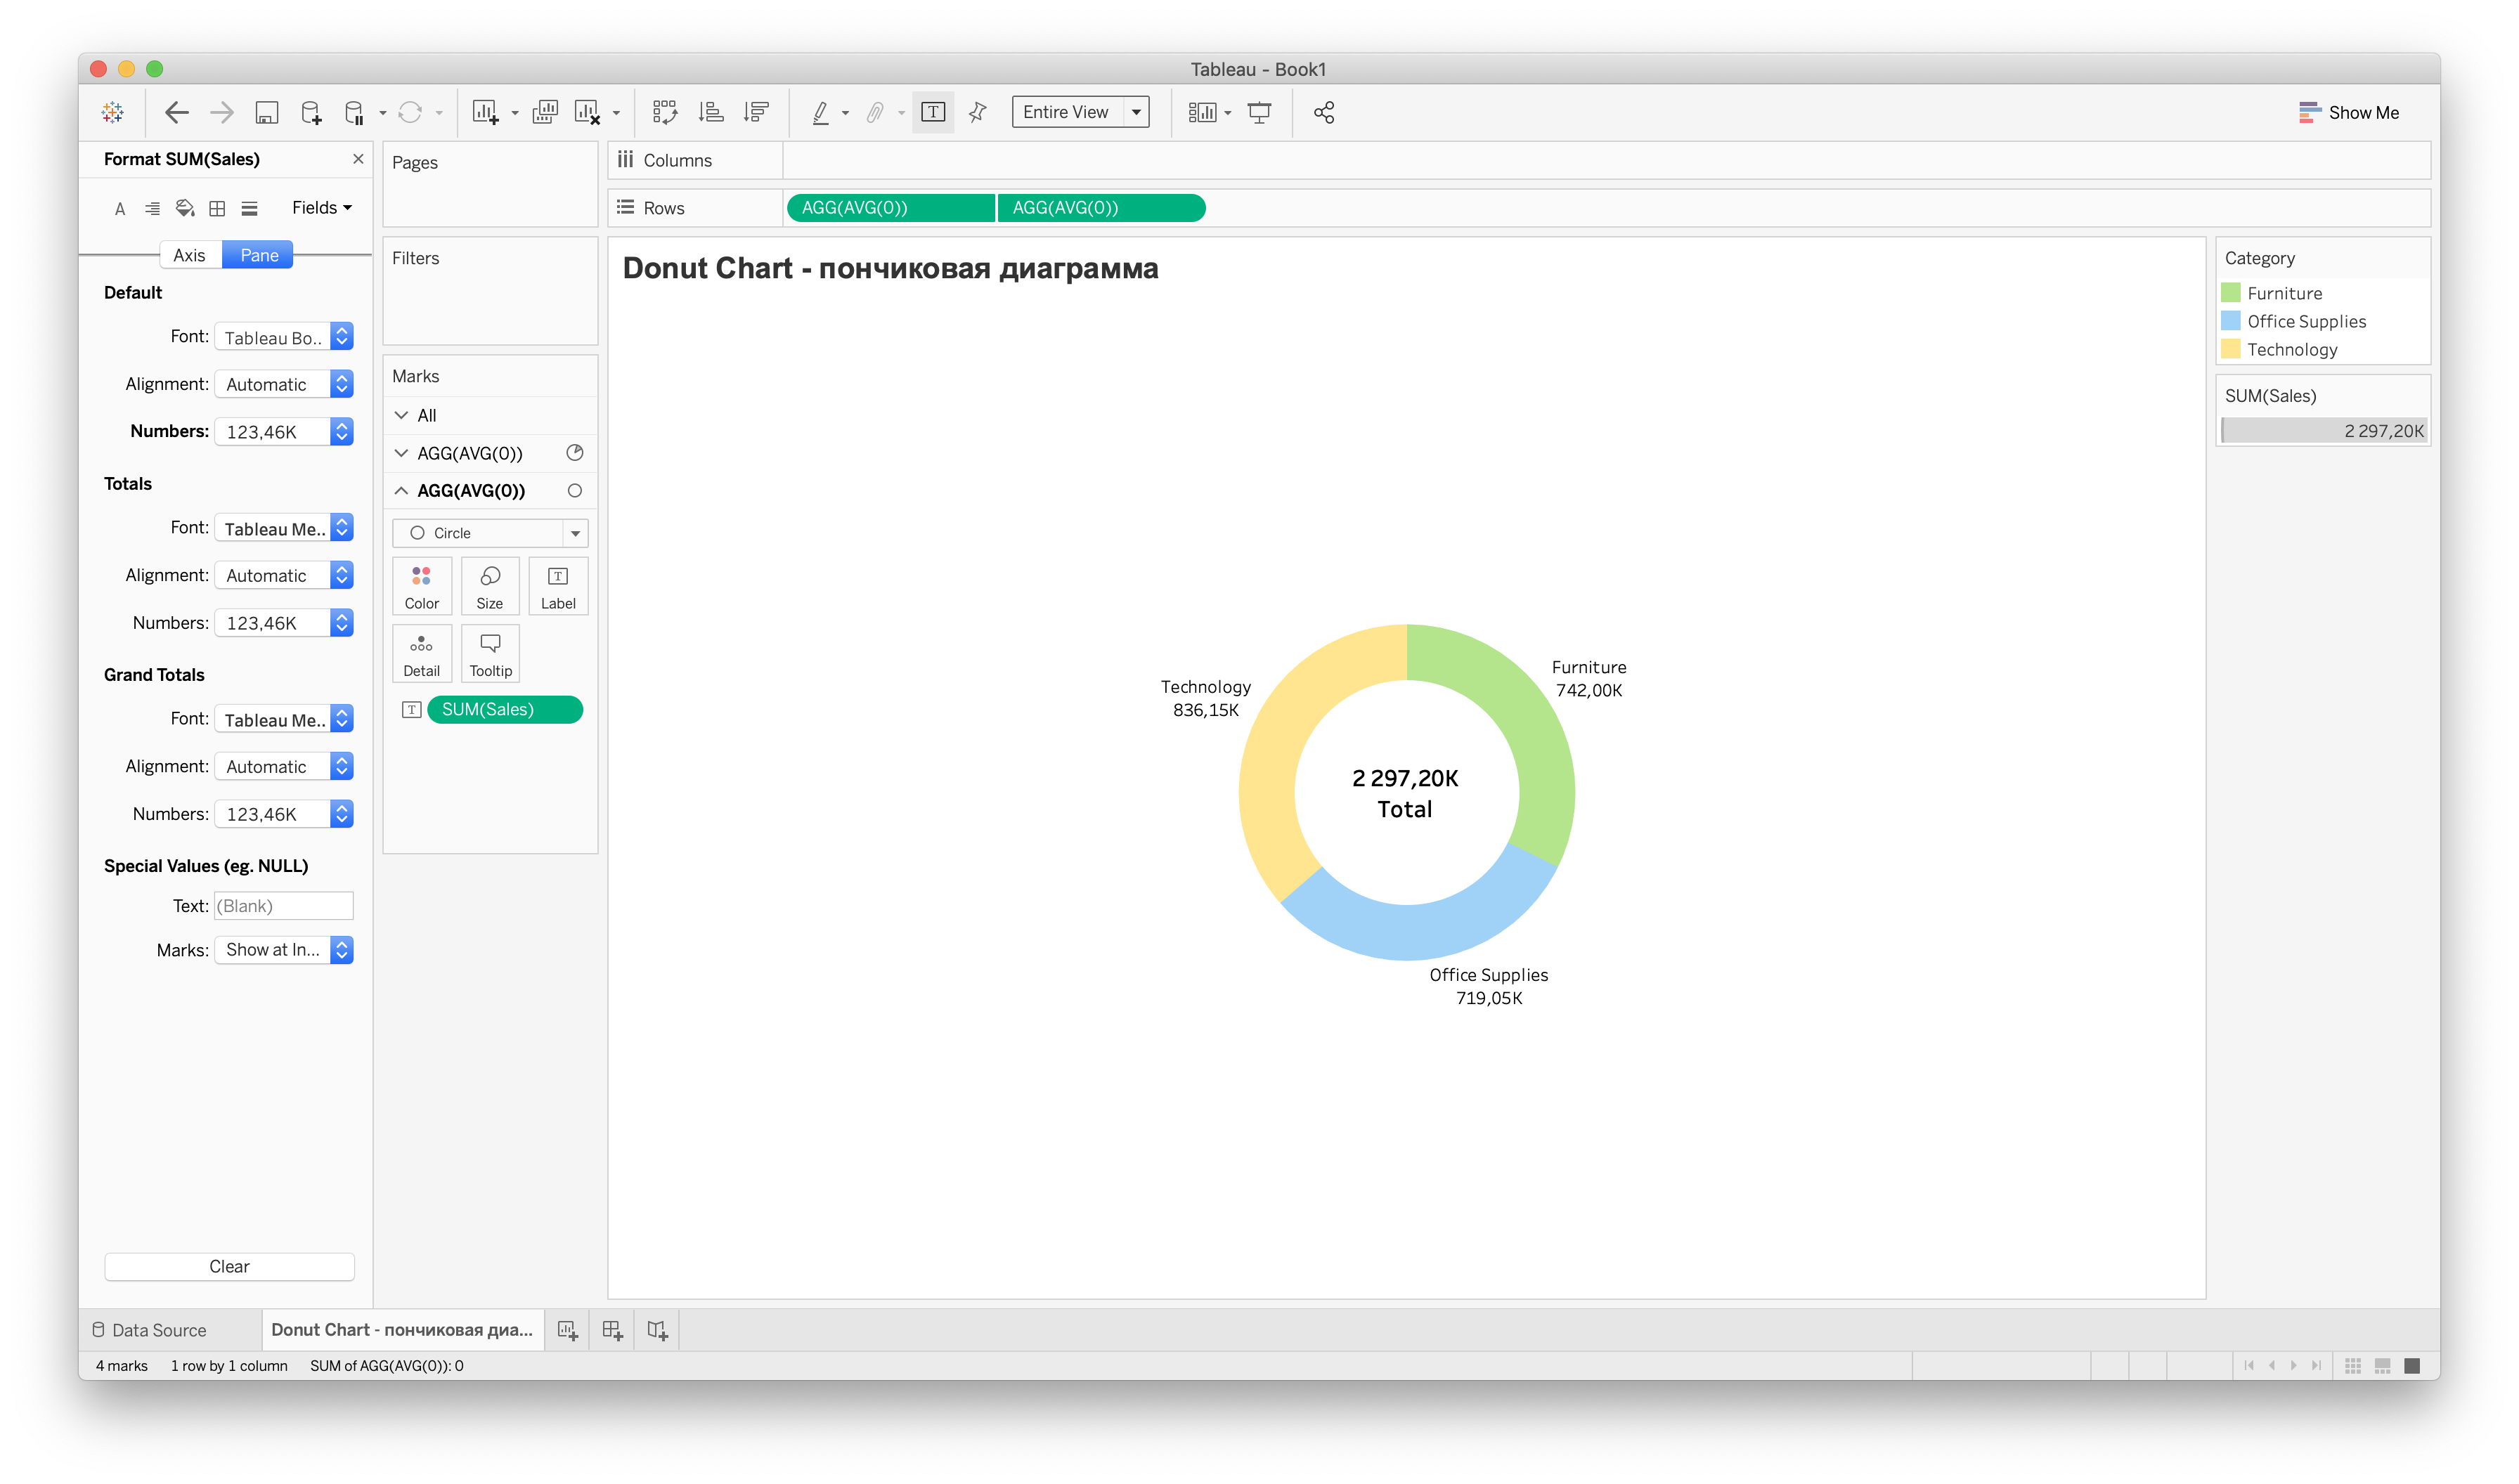Click the Size marks button
The image size is (2519, 1484).
pyautogui.click(x=490, y=586)
